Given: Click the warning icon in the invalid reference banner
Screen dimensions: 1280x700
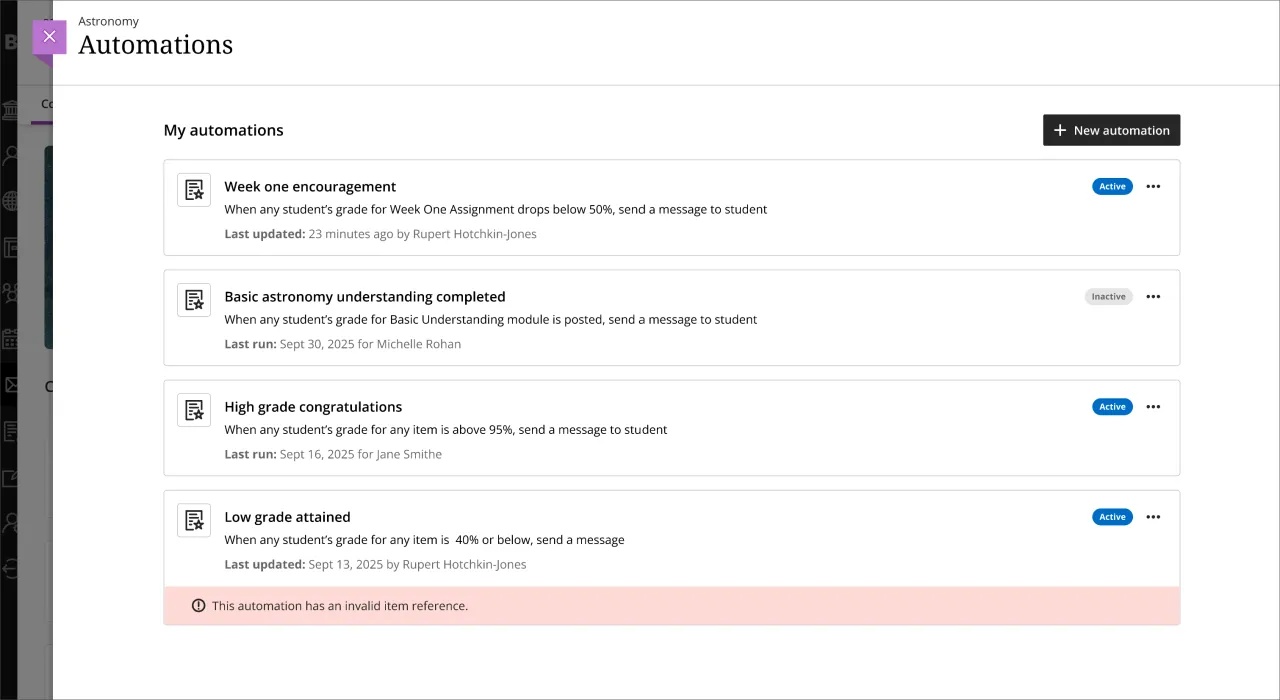Looking at the screenshot, I should coord(198,605).
